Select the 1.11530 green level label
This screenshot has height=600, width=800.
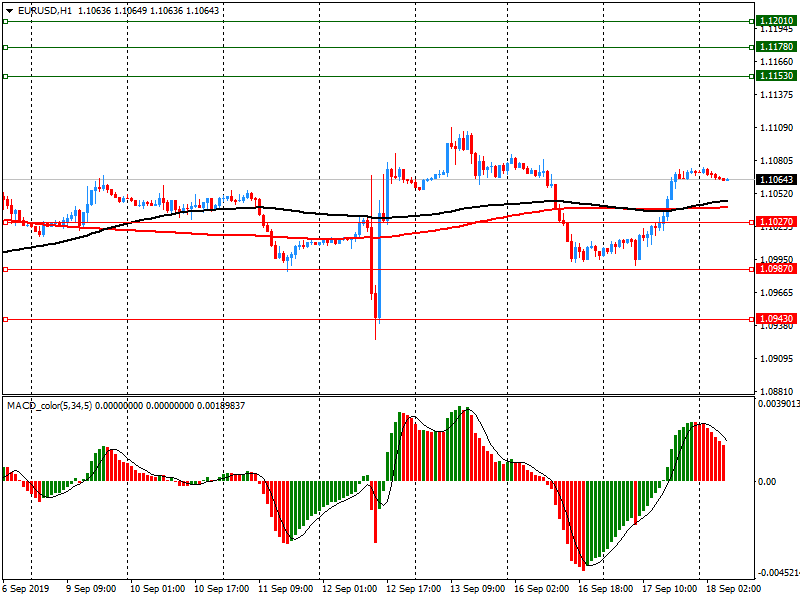click(776, 76)
